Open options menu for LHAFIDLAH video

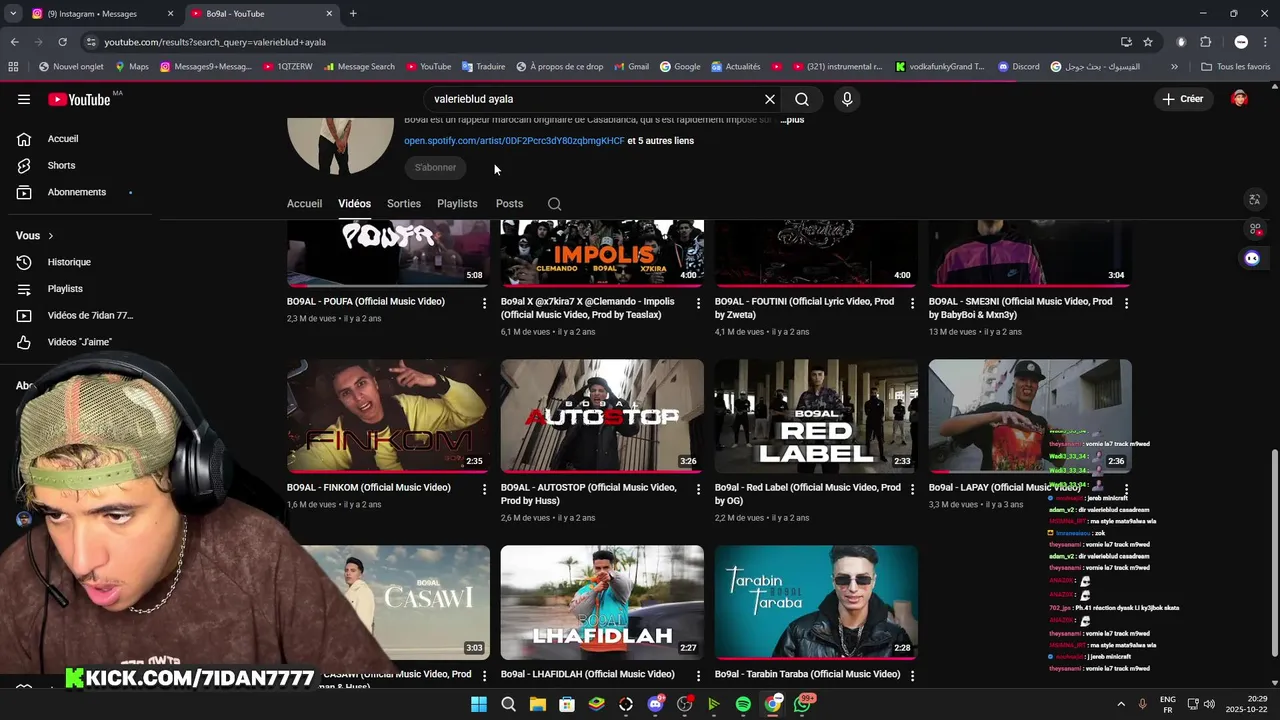[698, 675]
